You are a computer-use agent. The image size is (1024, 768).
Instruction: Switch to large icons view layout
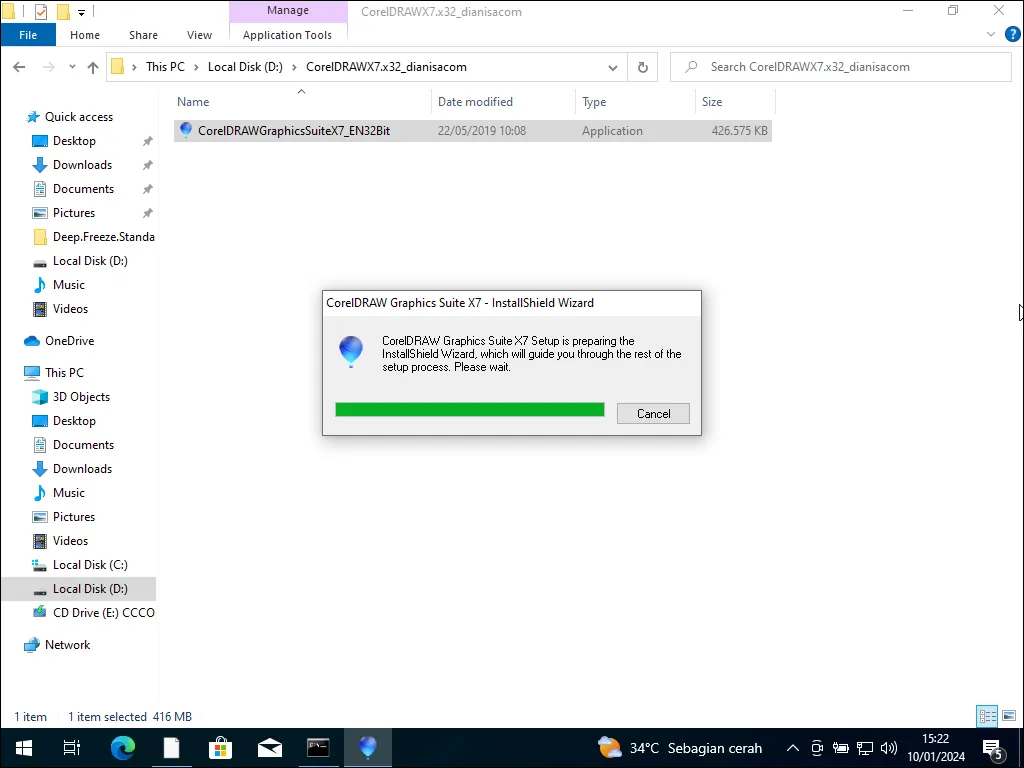(1008, 716)
